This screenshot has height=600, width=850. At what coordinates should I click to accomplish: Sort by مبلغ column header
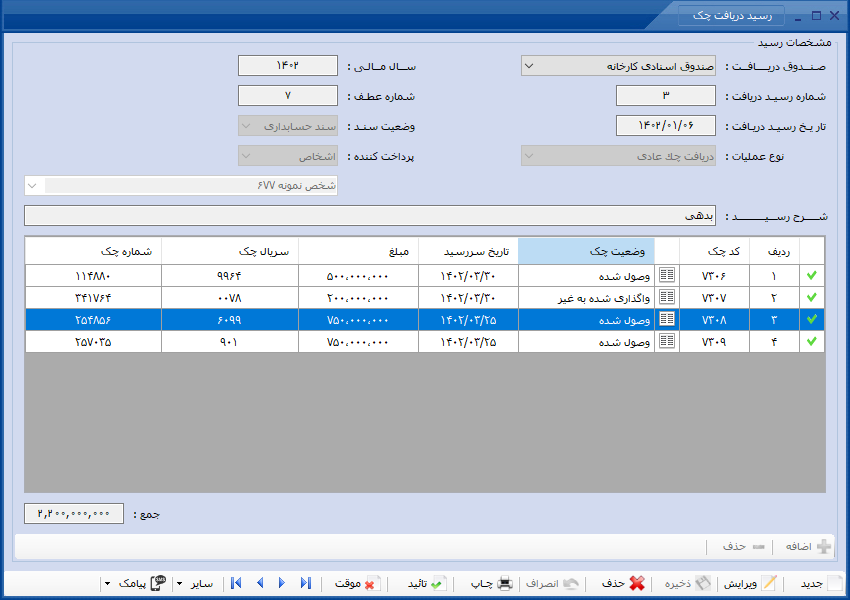pos(358,251)
